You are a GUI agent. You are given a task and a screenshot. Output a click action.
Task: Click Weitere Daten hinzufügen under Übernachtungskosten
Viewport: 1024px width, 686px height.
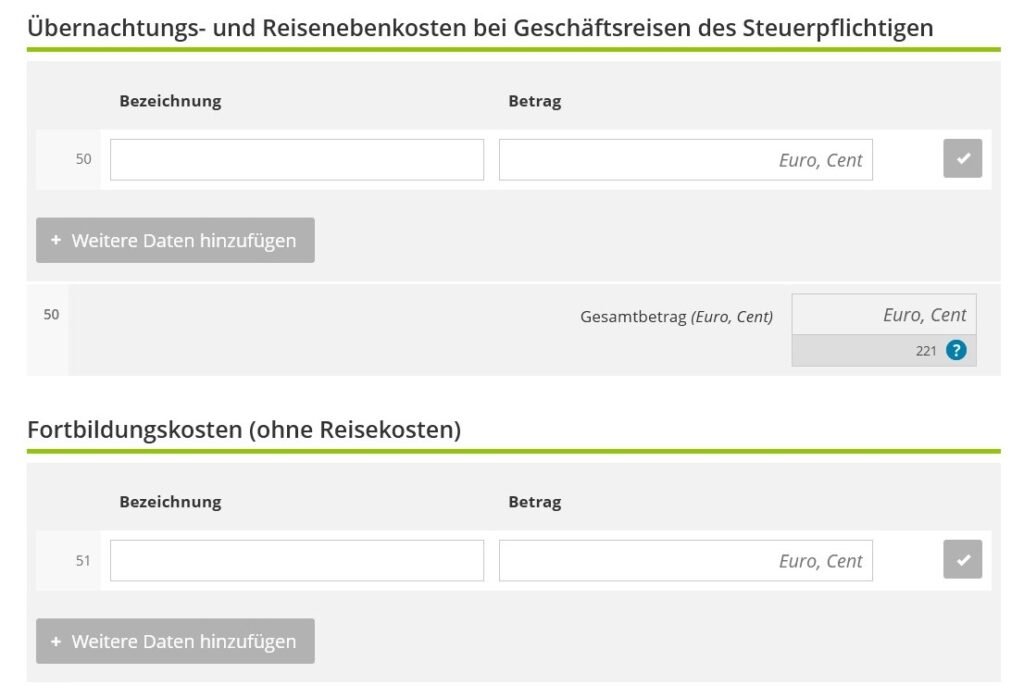[175, 240]
